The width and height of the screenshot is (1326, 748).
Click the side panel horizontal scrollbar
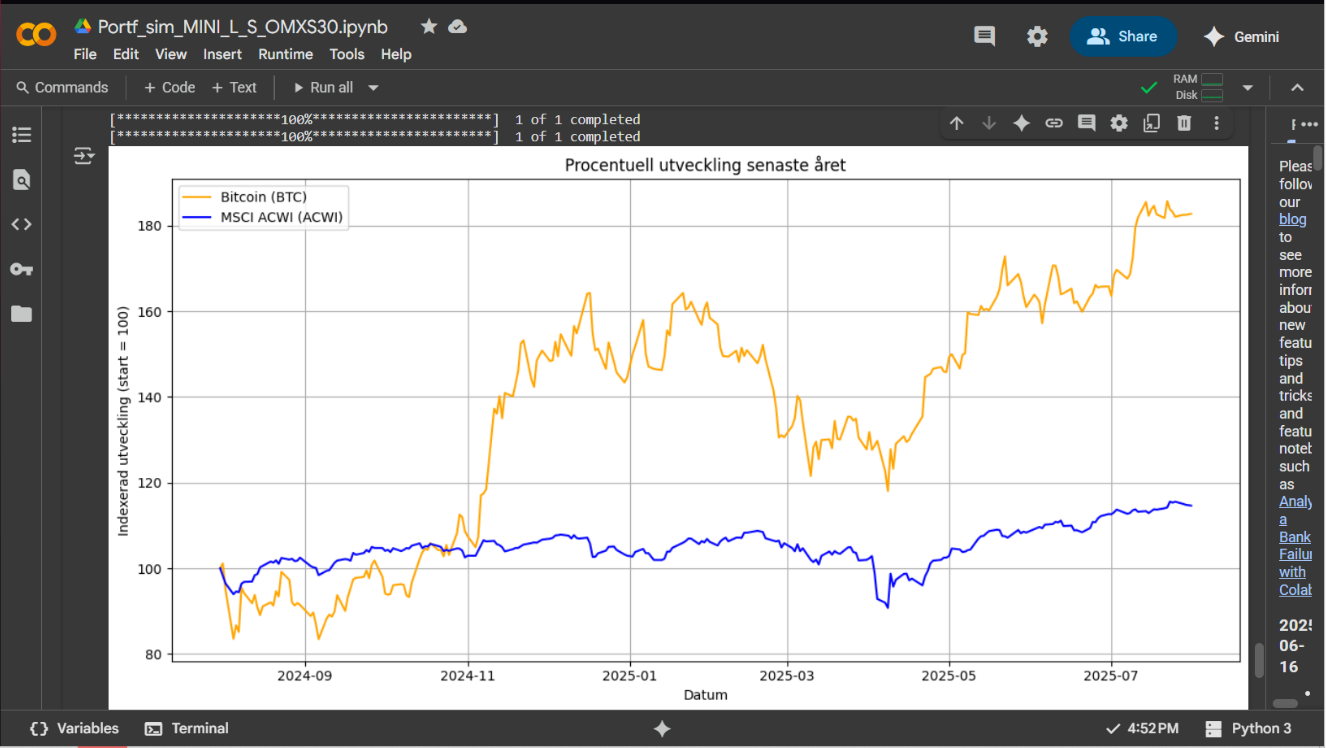[1285, 704]
